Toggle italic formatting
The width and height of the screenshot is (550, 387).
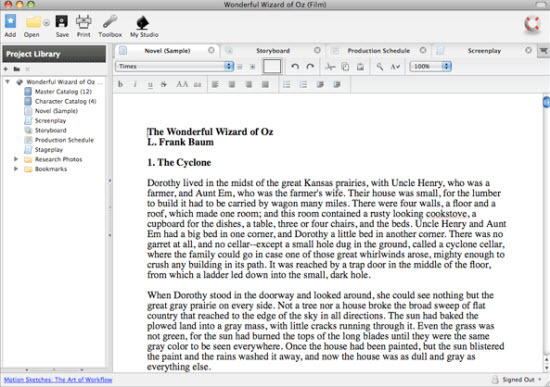(x=135, y=84)
